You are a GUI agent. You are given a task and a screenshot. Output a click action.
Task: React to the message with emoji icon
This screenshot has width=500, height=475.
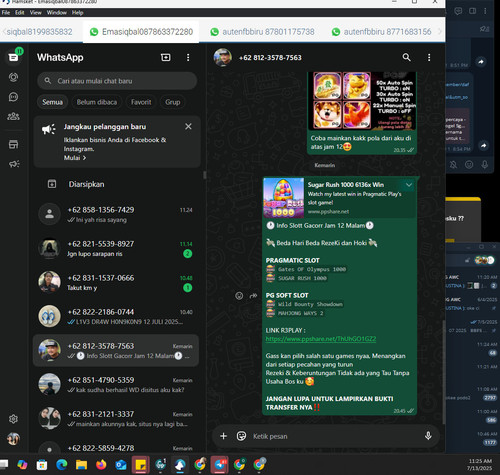(239, 296)
